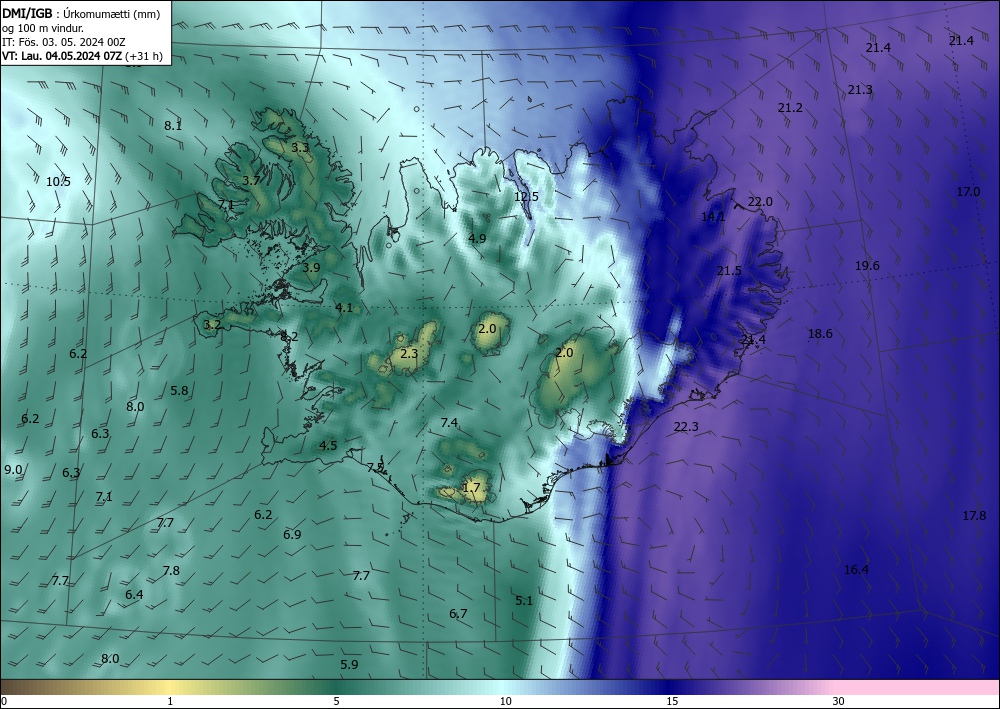Click the title line 'DMI/IGB : Úrkomumætti (mm)'
The height and width of the screenshot is (709, 1000).
point(81,14)
